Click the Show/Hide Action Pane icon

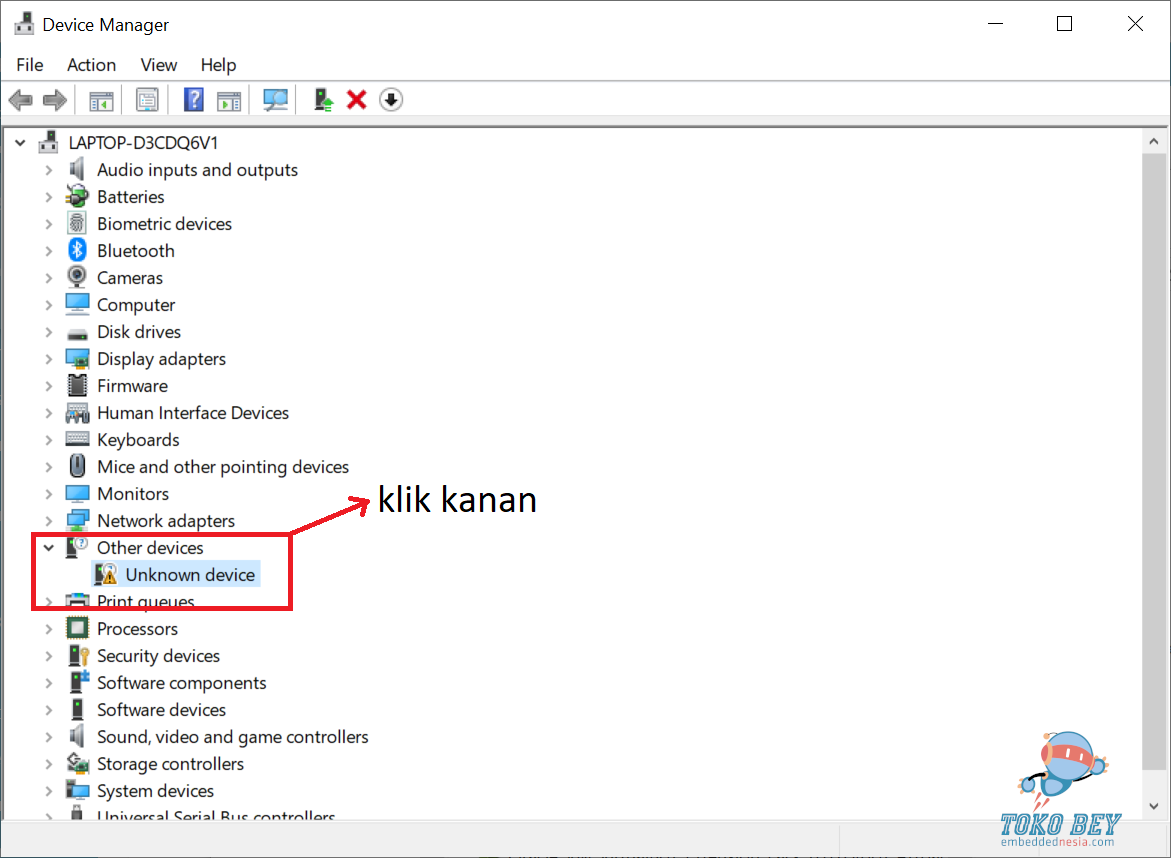click(x=230, y=100)
